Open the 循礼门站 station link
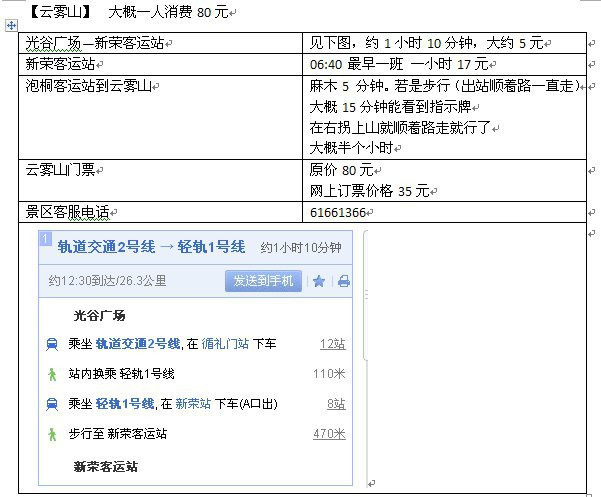Viewport: 601px width, 497px height. point(225,344)
